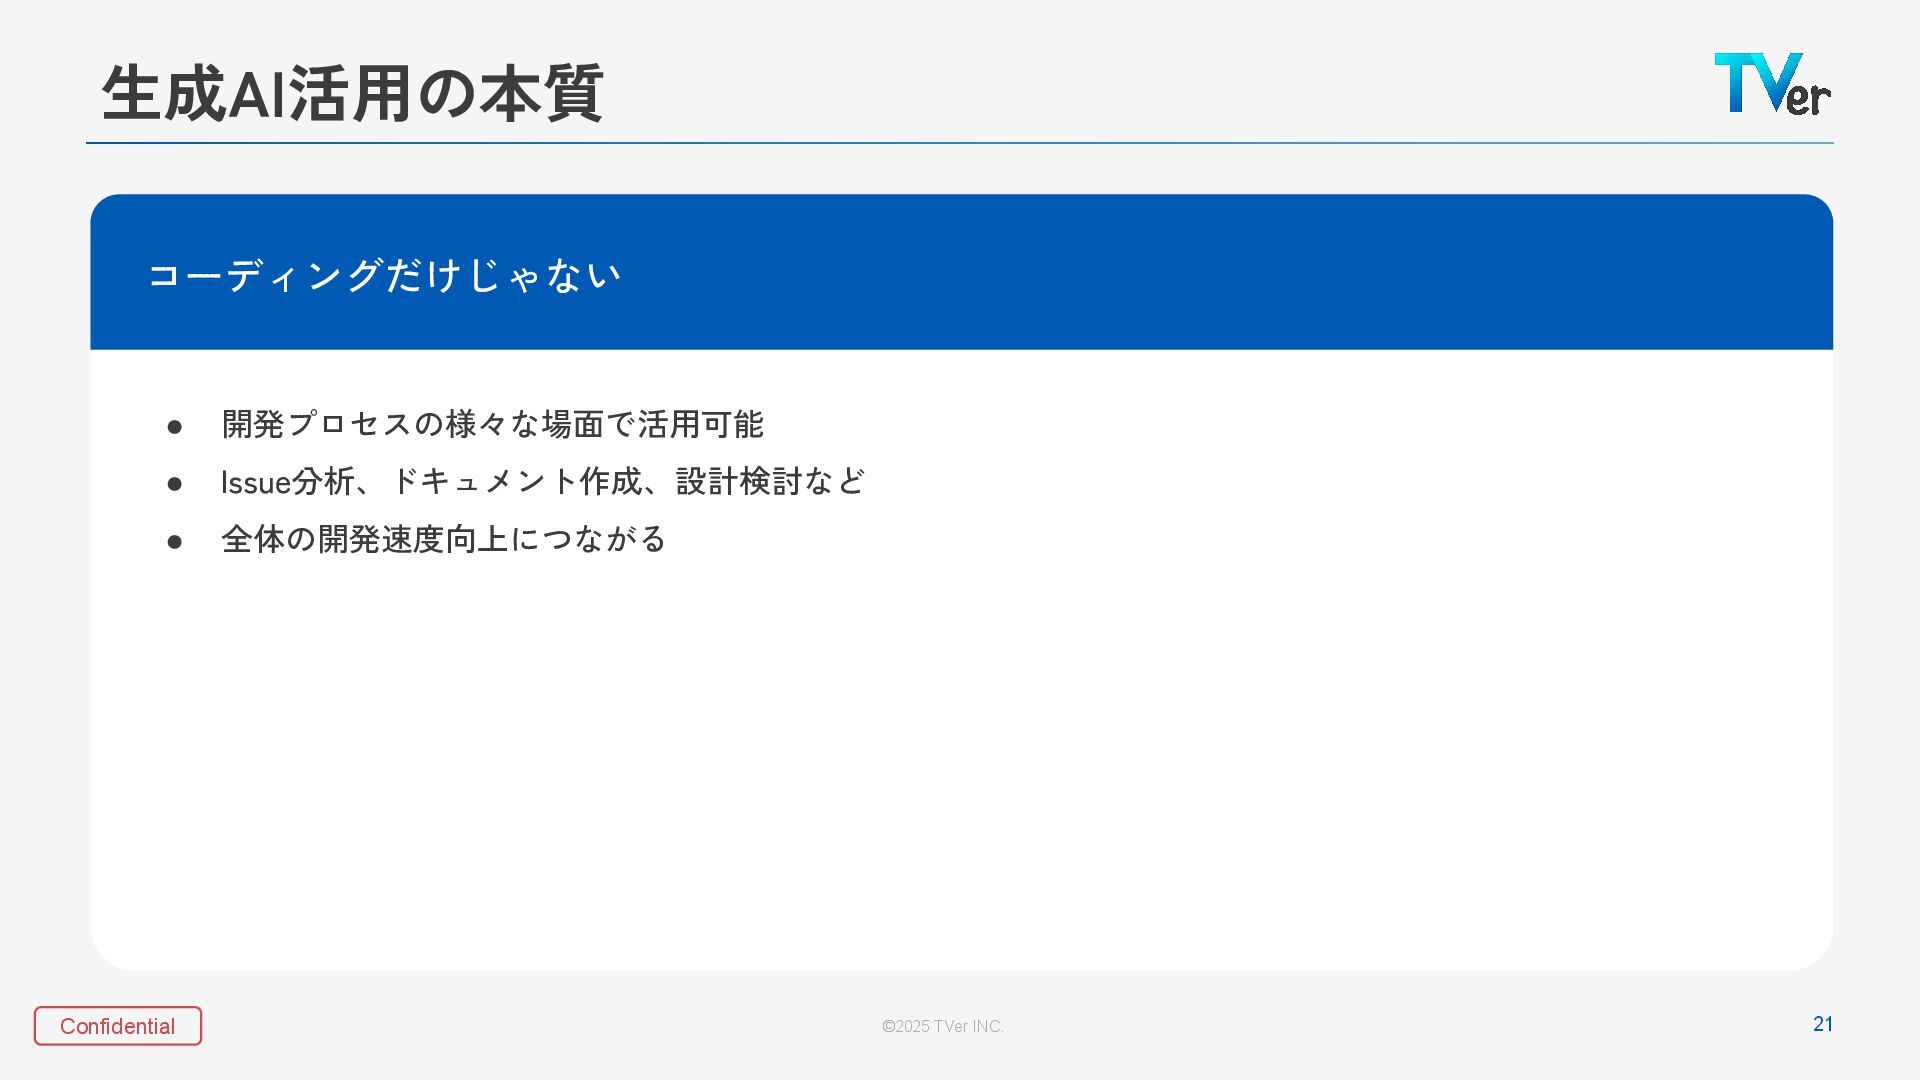Click the bullet 全体の開発速度向上につながる

tap(443, 539)
